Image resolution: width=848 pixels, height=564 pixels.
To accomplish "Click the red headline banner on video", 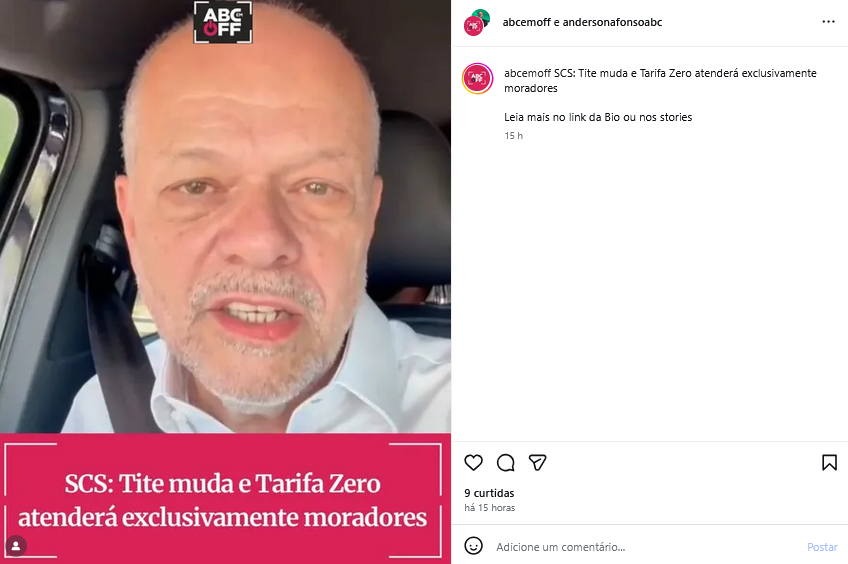I will coord(225,499).
